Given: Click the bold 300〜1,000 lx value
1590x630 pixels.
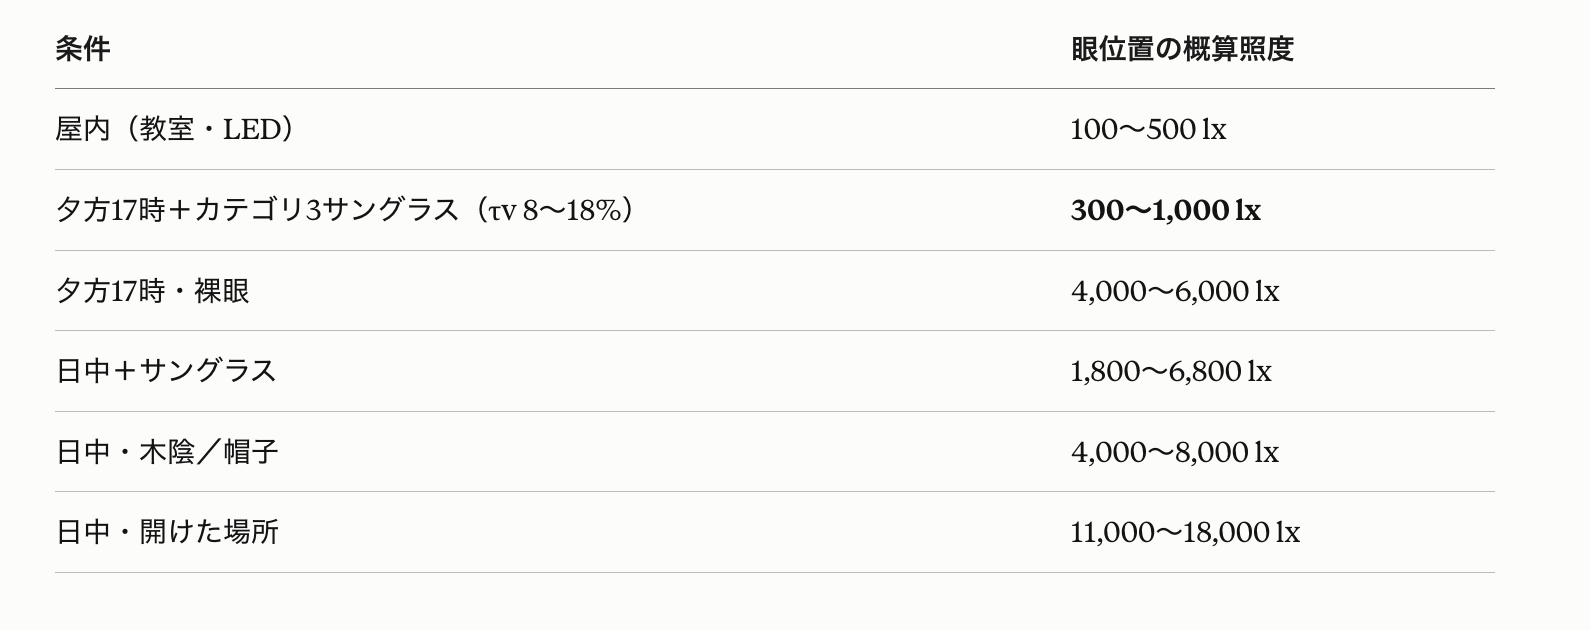Looking at the screenshot, I should click(1165, 210).
